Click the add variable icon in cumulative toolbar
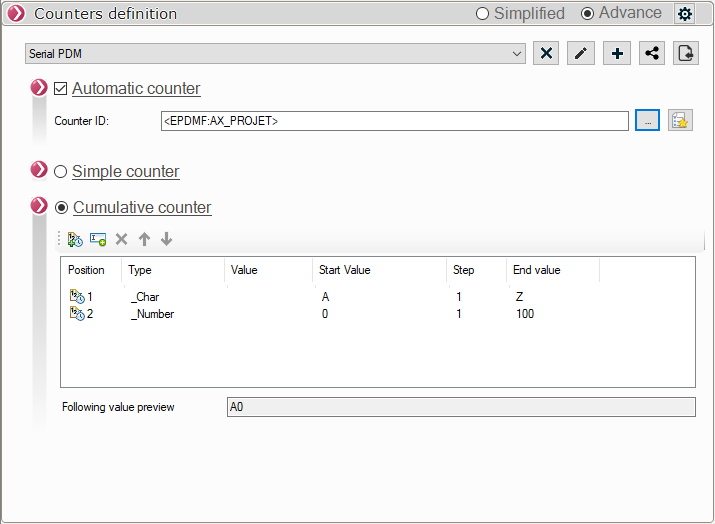This screenshot has height=524, width=715. click(x=98, y=239)
